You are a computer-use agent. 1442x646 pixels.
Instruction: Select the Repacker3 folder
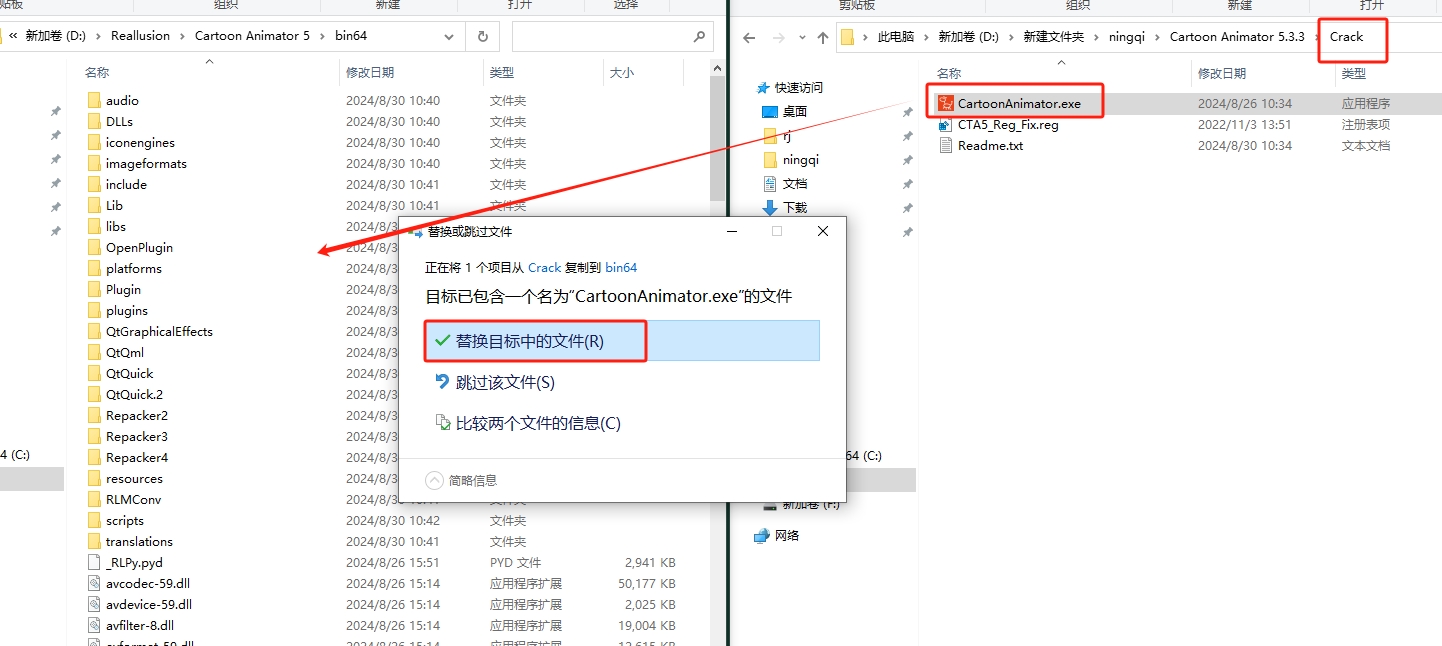click(x=137, y=436)
